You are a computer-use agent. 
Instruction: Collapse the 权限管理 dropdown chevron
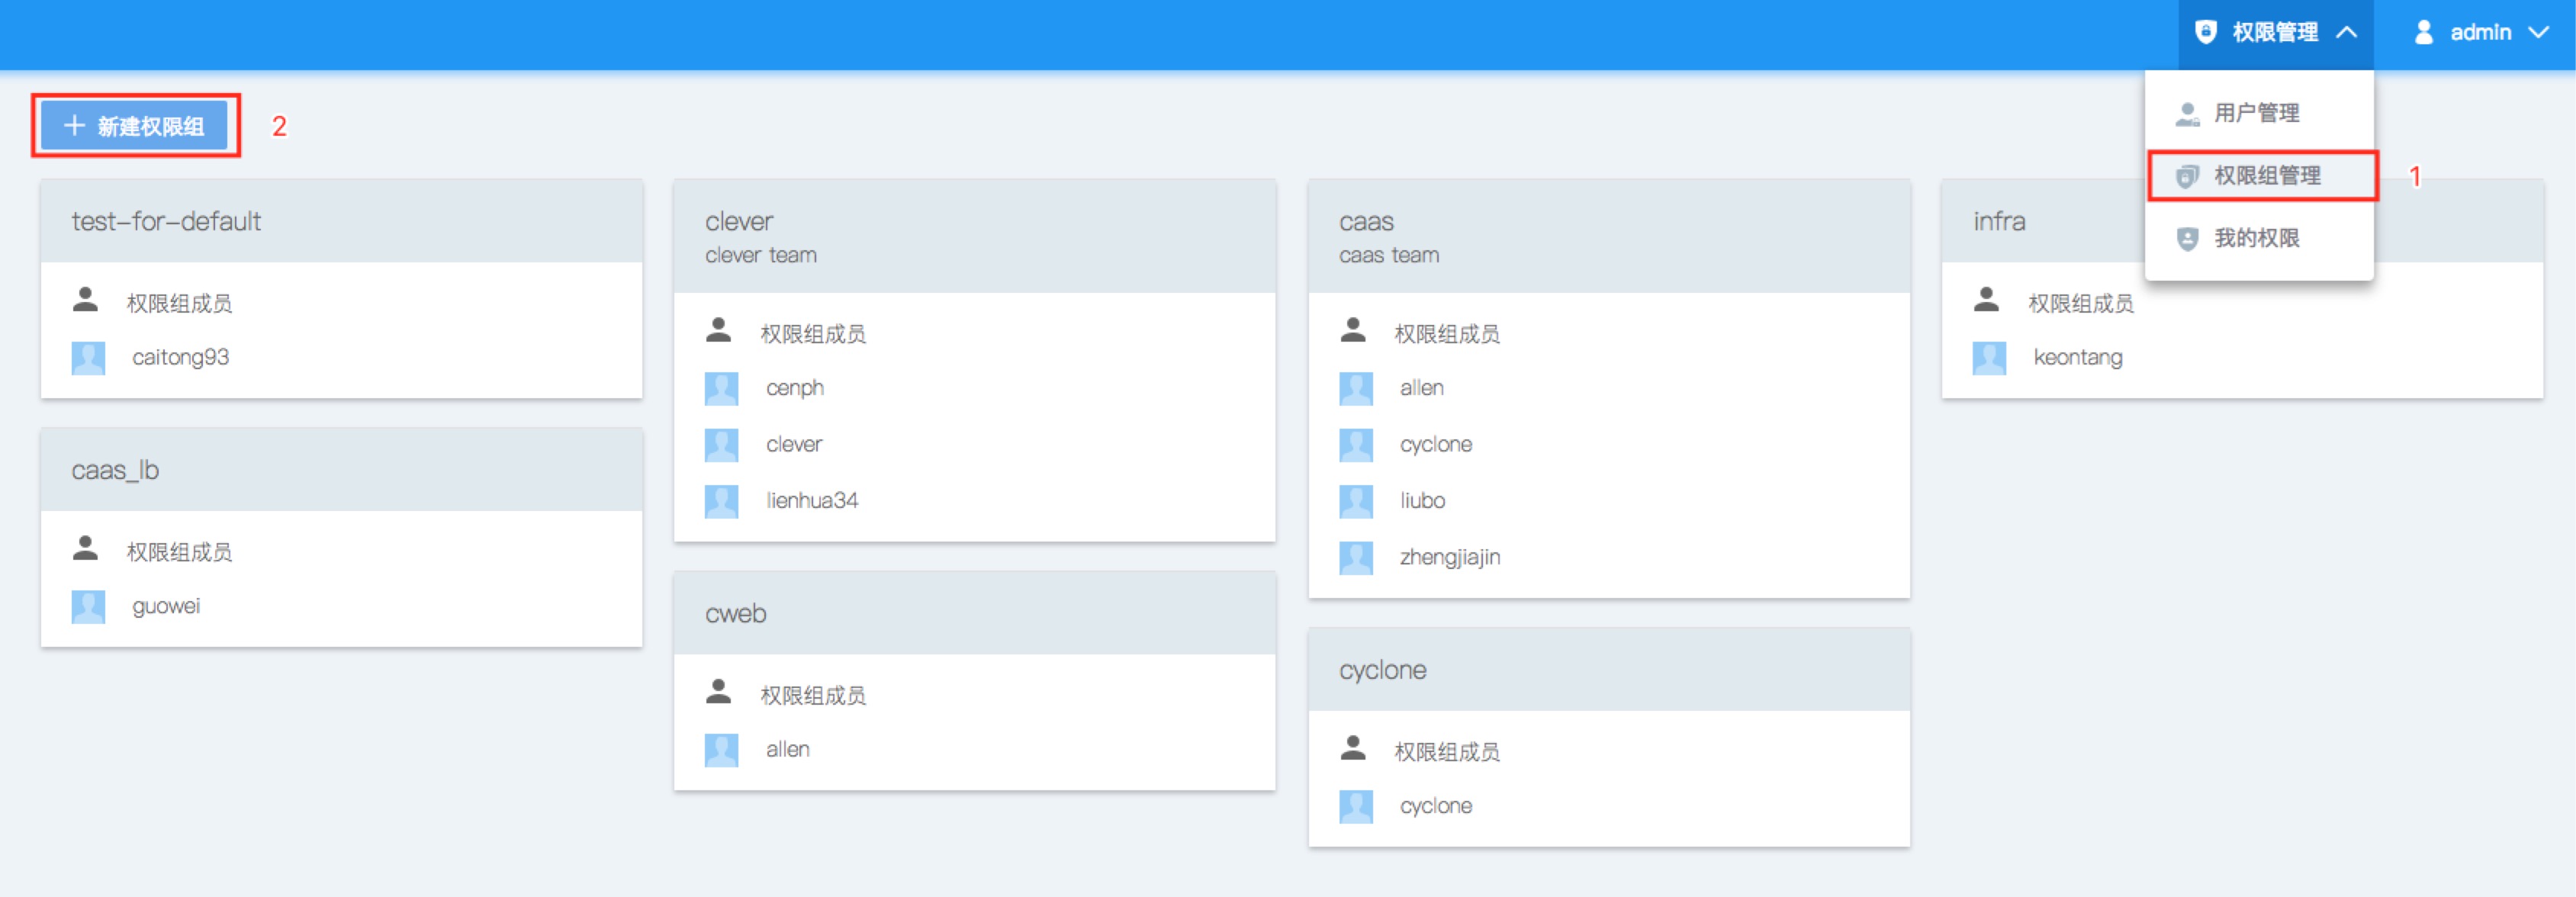coord(2346,33)
